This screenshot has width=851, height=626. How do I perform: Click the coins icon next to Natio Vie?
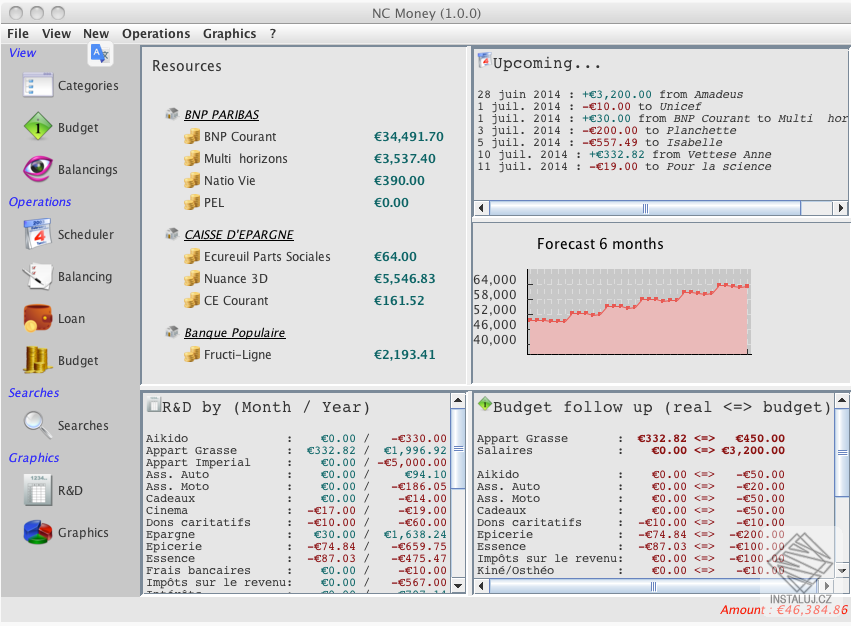pyautogui.click(x=192, y=180)
